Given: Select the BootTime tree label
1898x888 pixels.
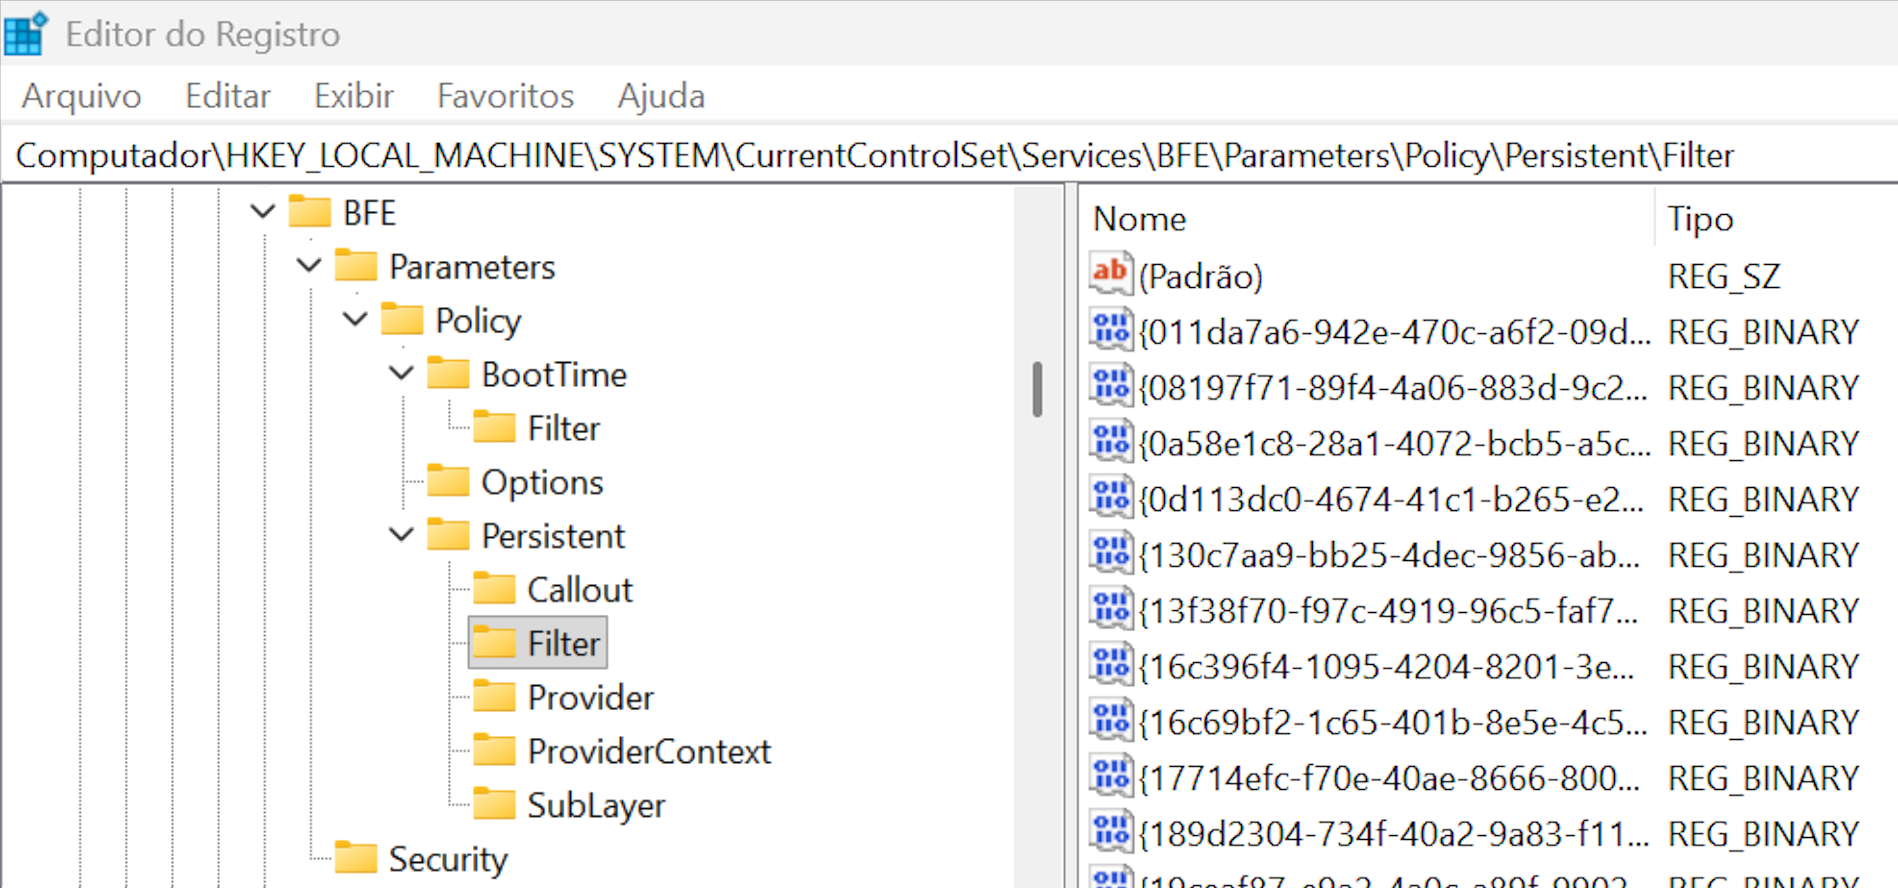Looking at the screenshot, I should (x=554, y=374).
